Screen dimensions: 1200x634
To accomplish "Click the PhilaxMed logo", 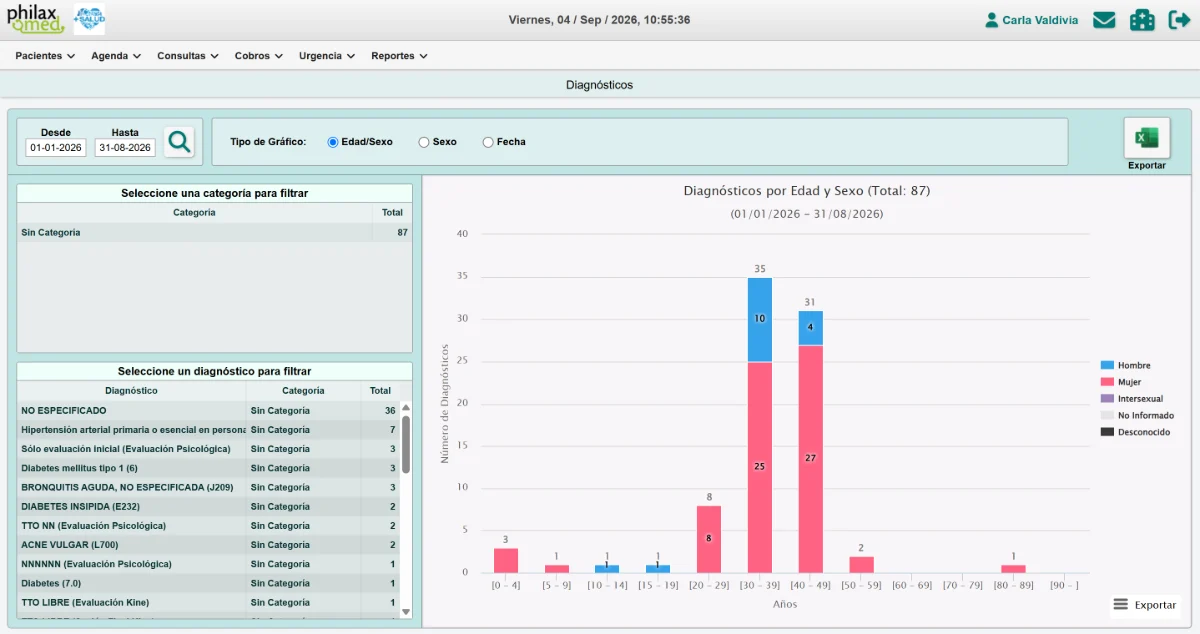I will [x=35, y=19].
